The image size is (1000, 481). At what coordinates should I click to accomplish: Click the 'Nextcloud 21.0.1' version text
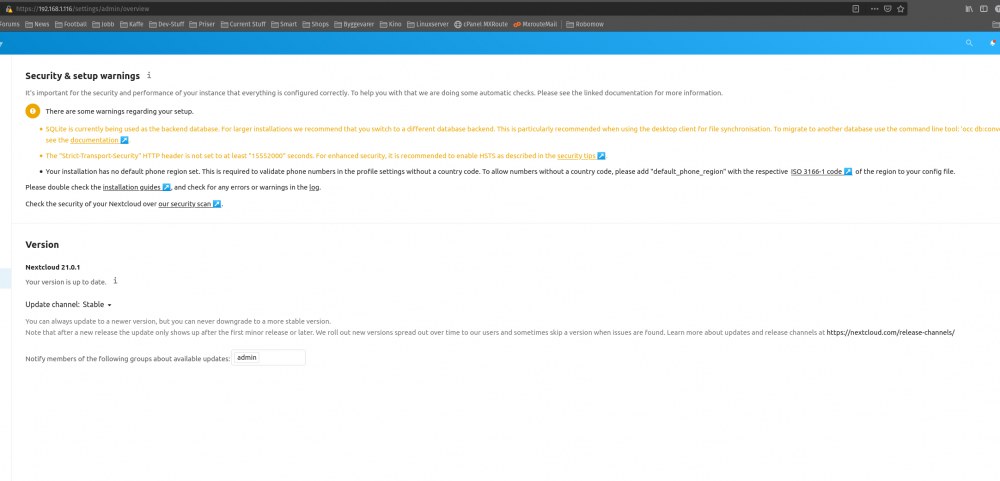pos(52,267)
